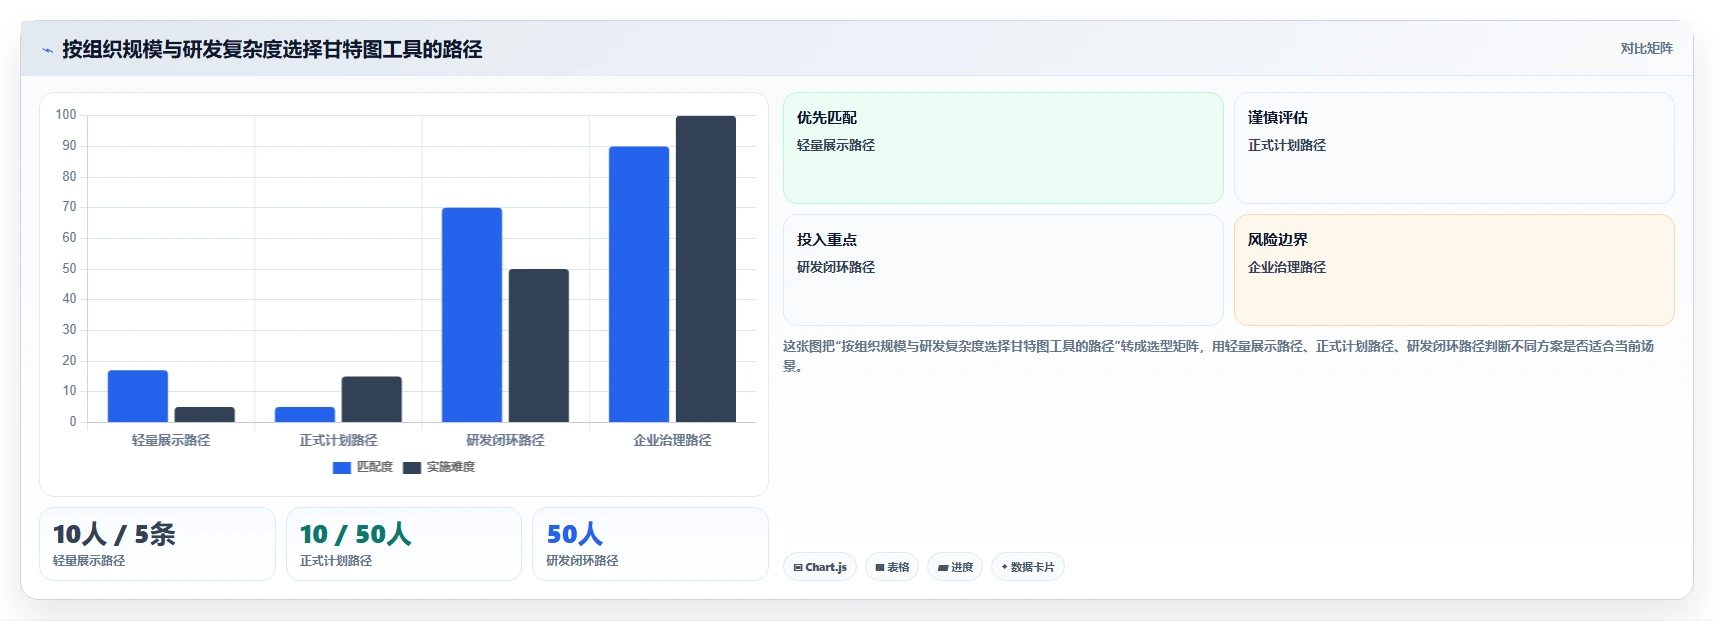Click the 匹配度 legend label text

pos(375,467)
